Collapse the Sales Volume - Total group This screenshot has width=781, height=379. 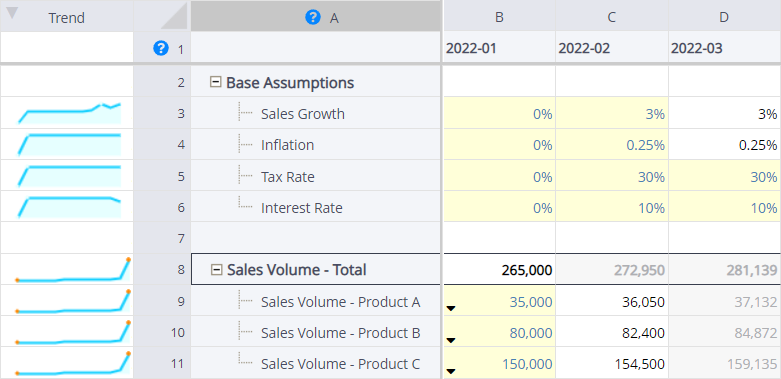(216, 270)
